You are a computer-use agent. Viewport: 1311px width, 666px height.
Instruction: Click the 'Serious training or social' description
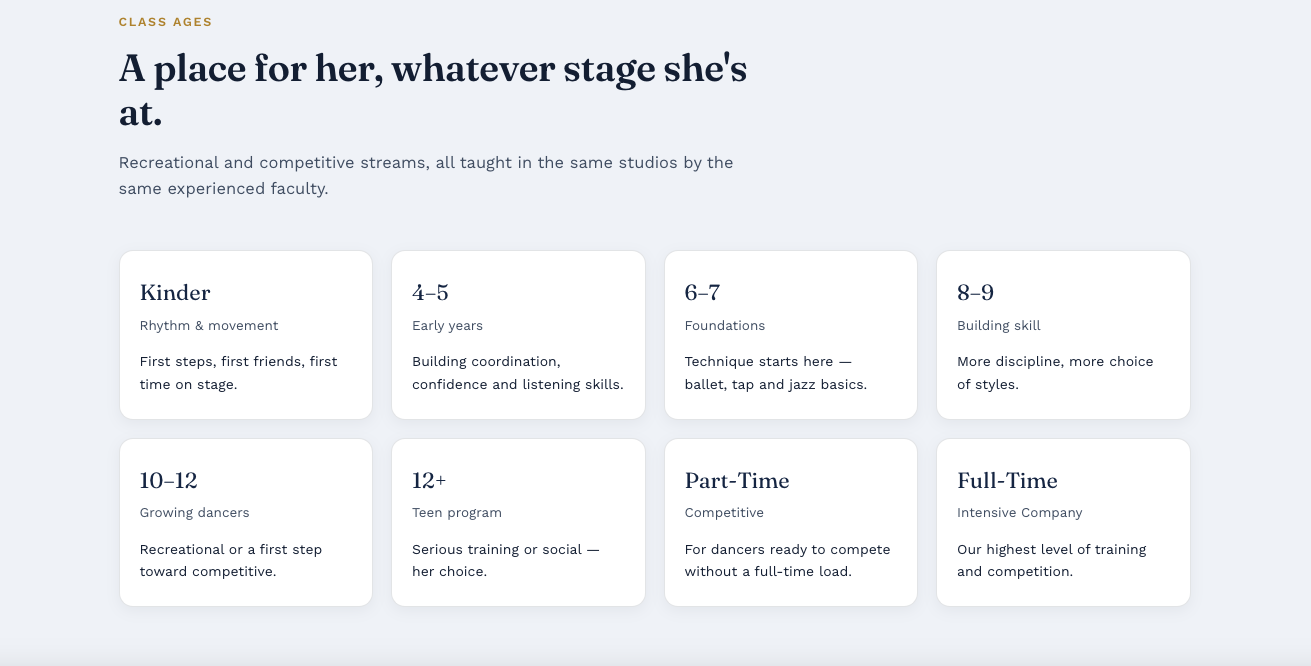click(506, 560)
